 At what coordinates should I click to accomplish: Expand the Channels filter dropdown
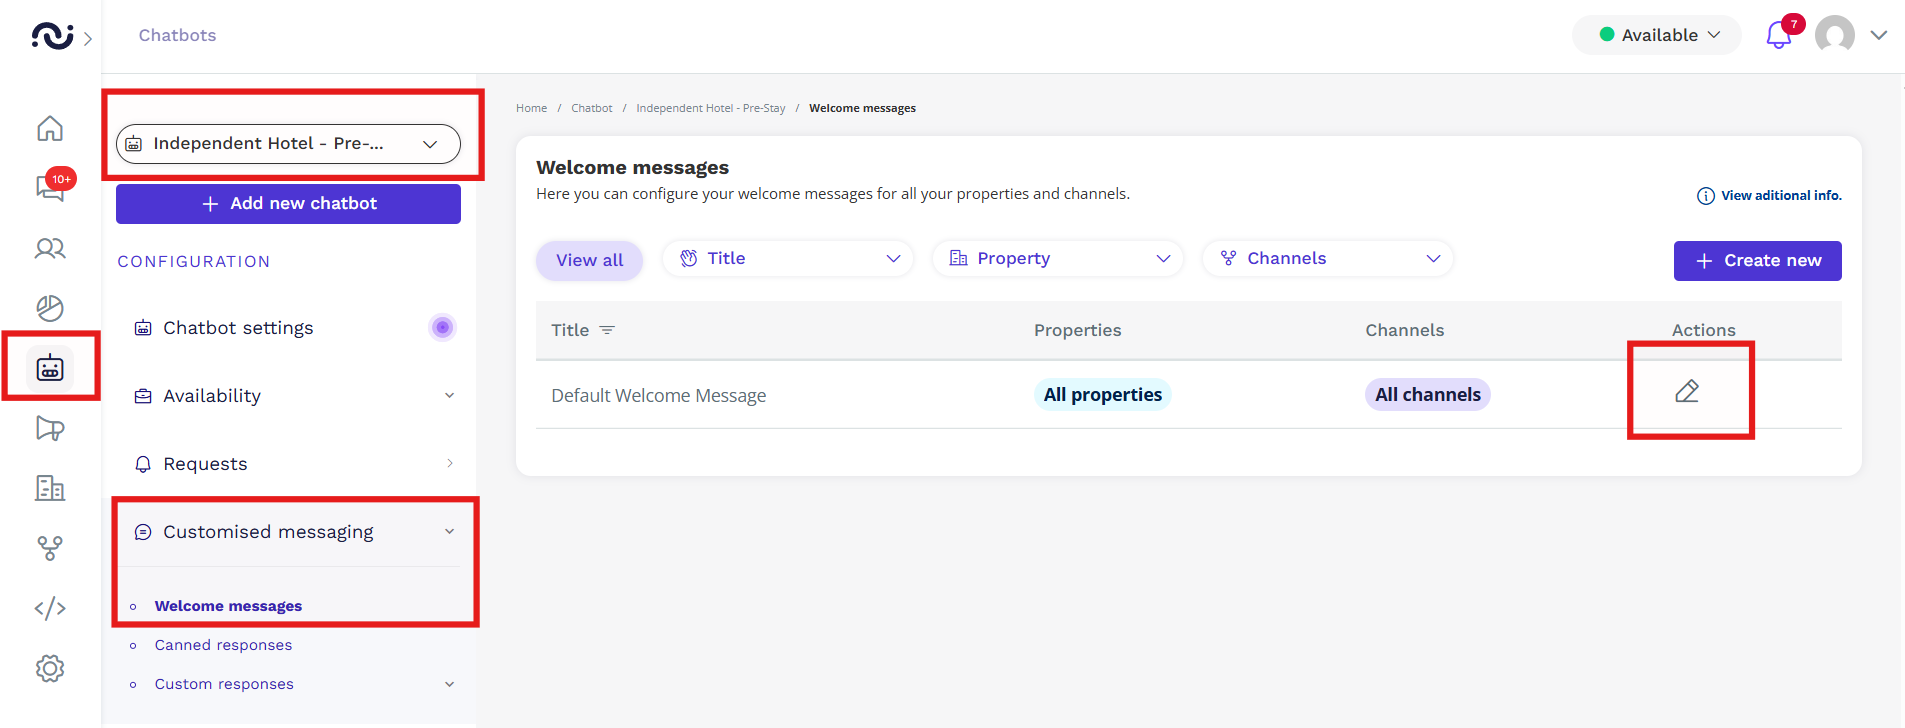[1328, 258]
